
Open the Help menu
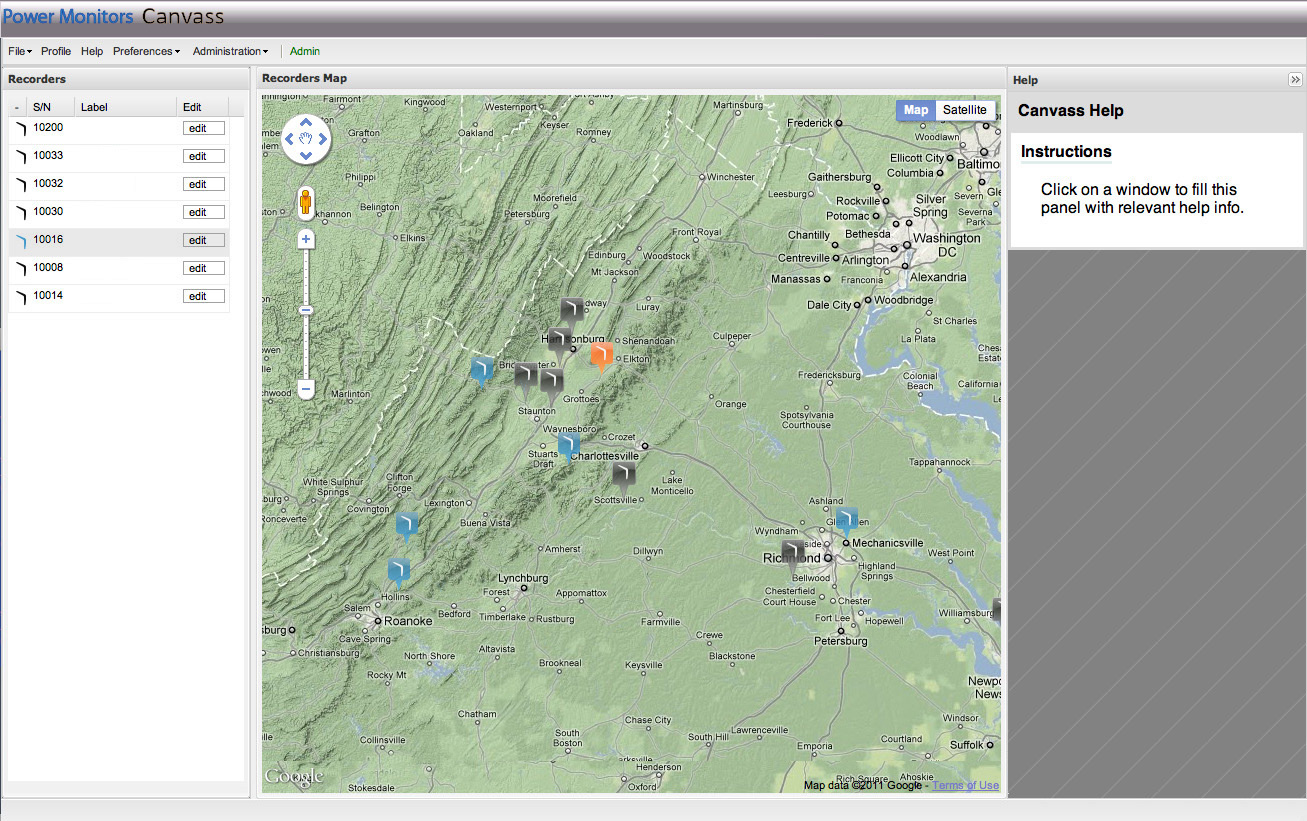coord(92,51)
